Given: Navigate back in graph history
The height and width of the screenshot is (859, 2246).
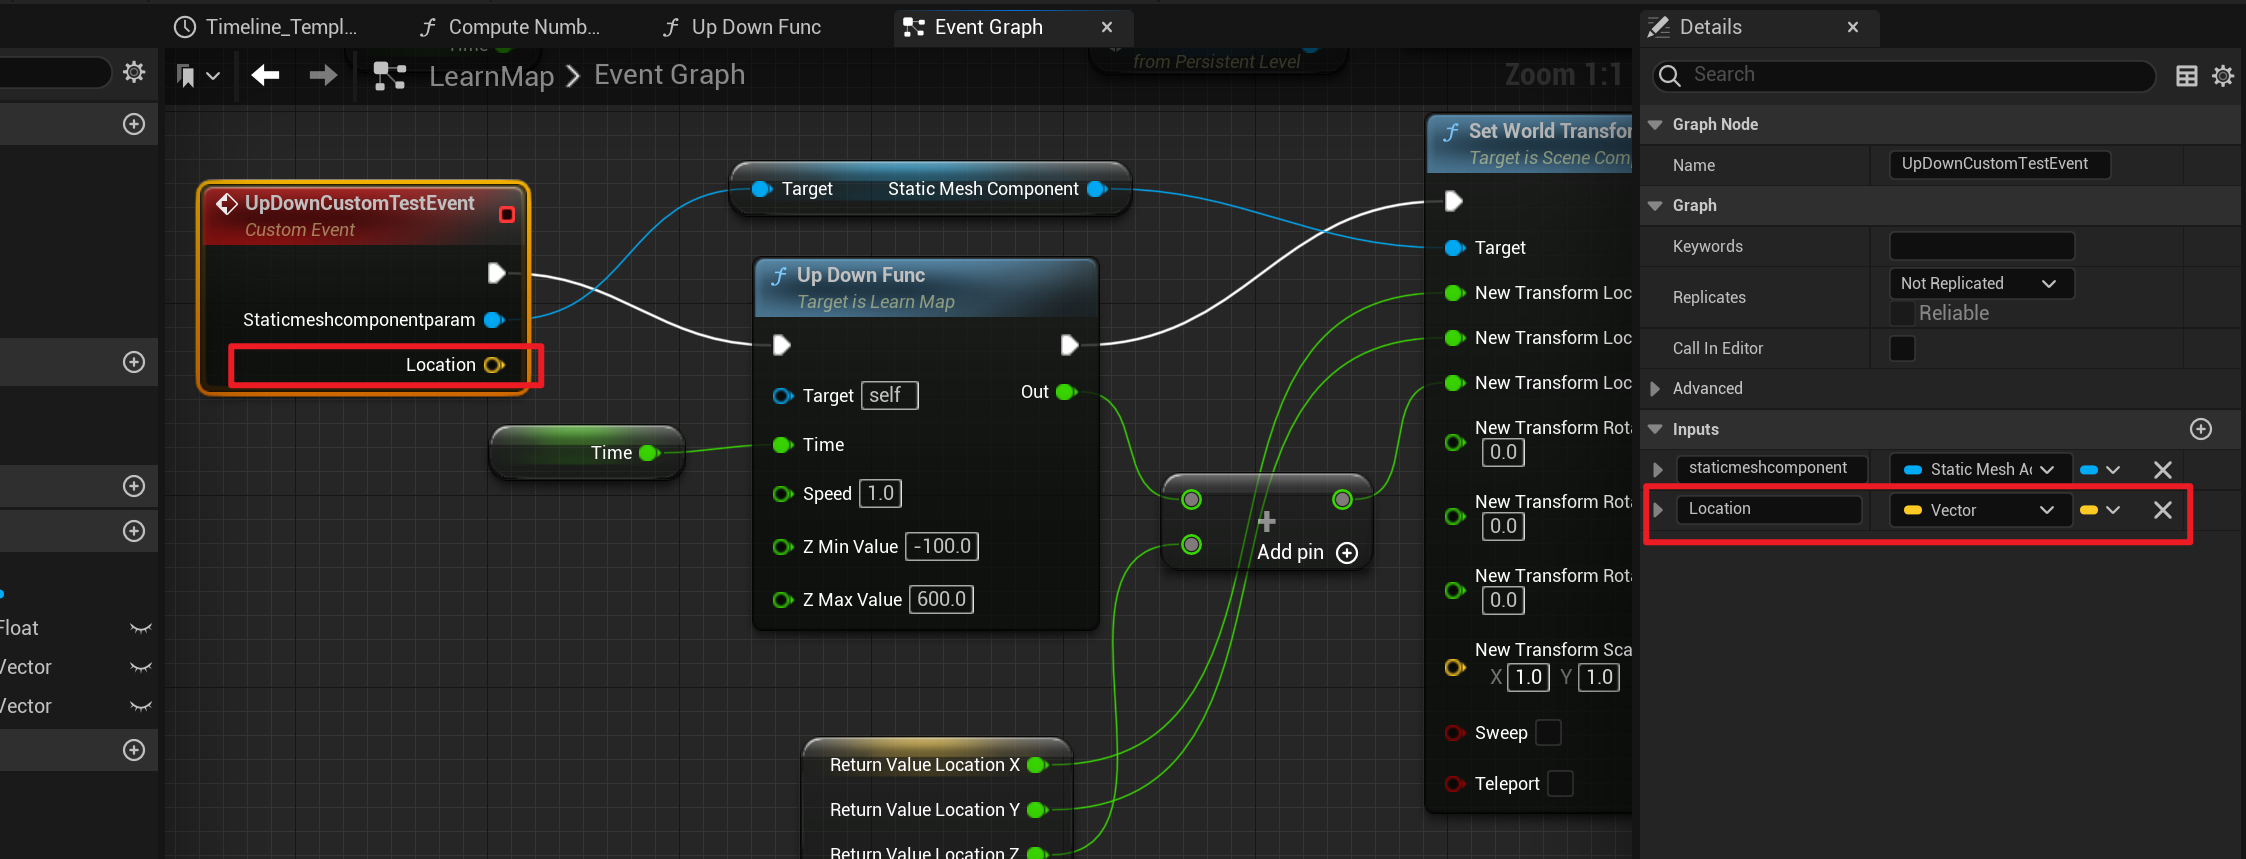Looking at the screenshot, I should tap(265, 75).
